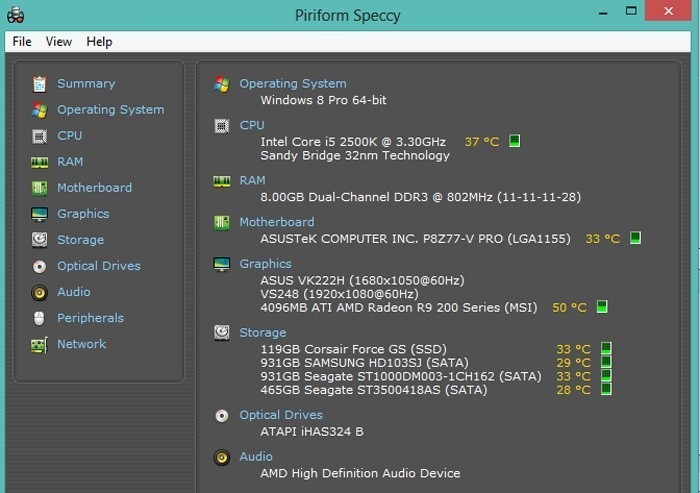Screen dimensions: 700x493
Task: Click the Speccy app icon in title bar
Action: (16, 15)
